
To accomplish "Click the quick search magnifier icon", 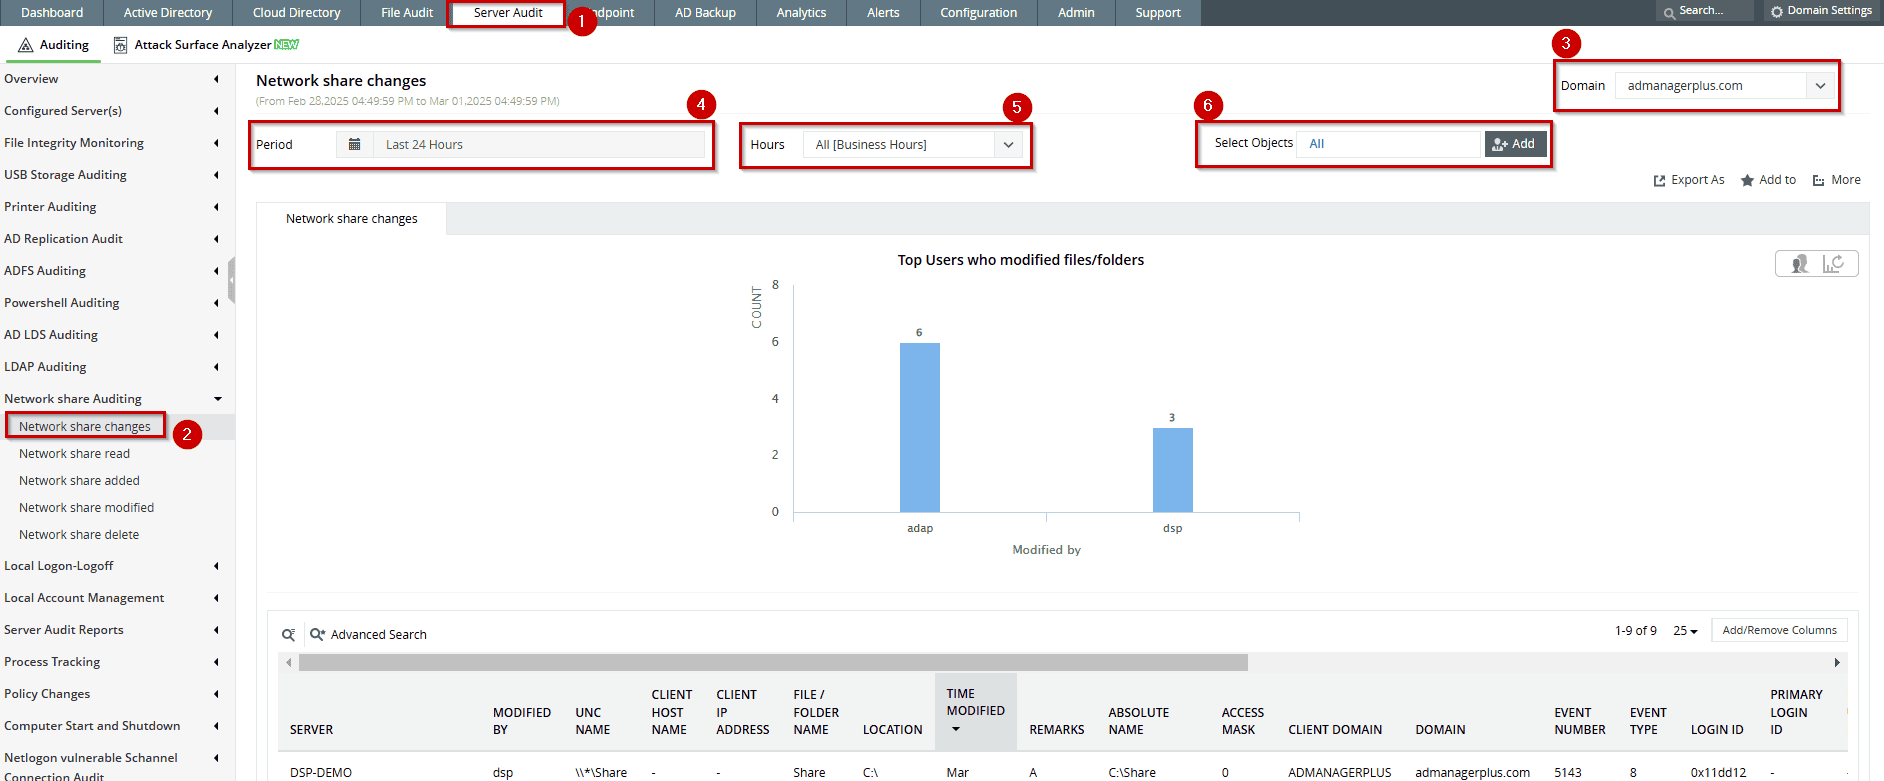I will [288, 635].
